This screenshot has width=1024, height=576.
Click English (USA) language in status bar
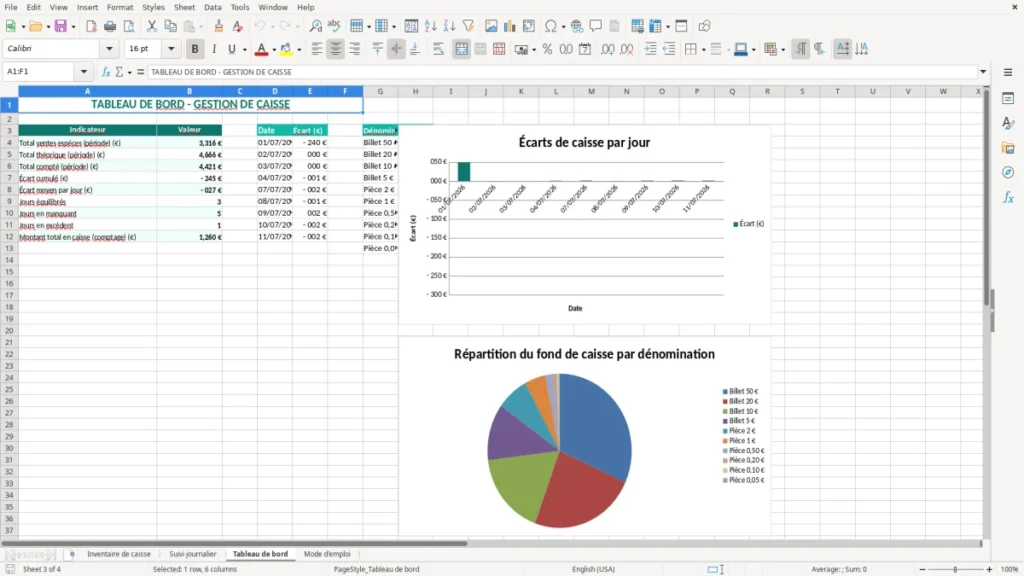coord(593,569)
